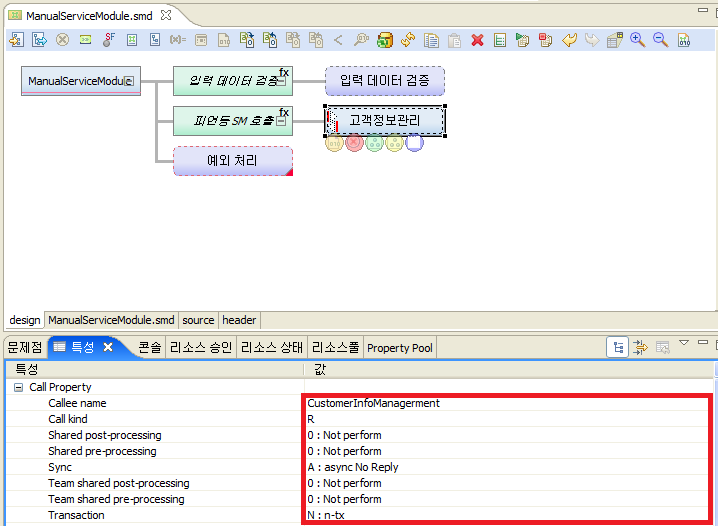718x526 pixels.
Task: Click the red X circle under 고객정보관리
Action: click(x=354, y=143)
